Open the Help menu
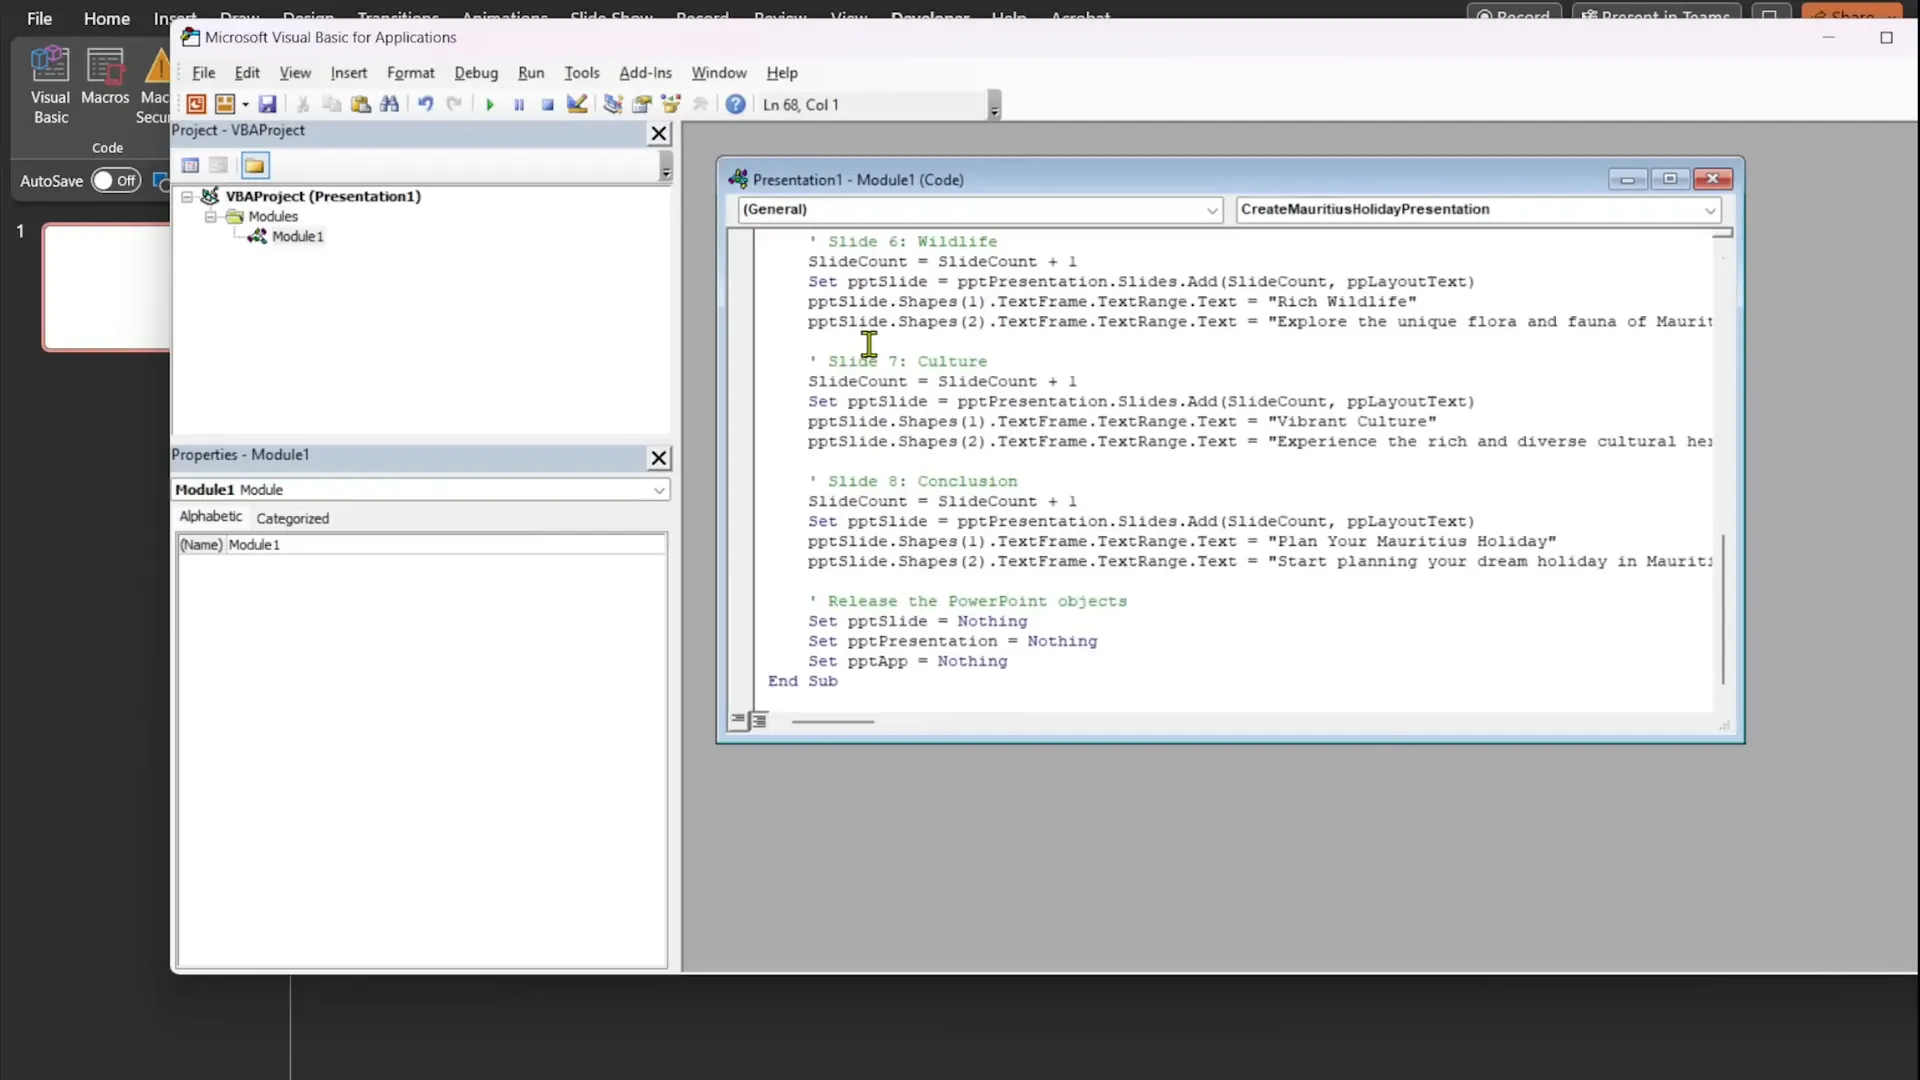This screenshot has height=1080, width=1920. point(782,73)
